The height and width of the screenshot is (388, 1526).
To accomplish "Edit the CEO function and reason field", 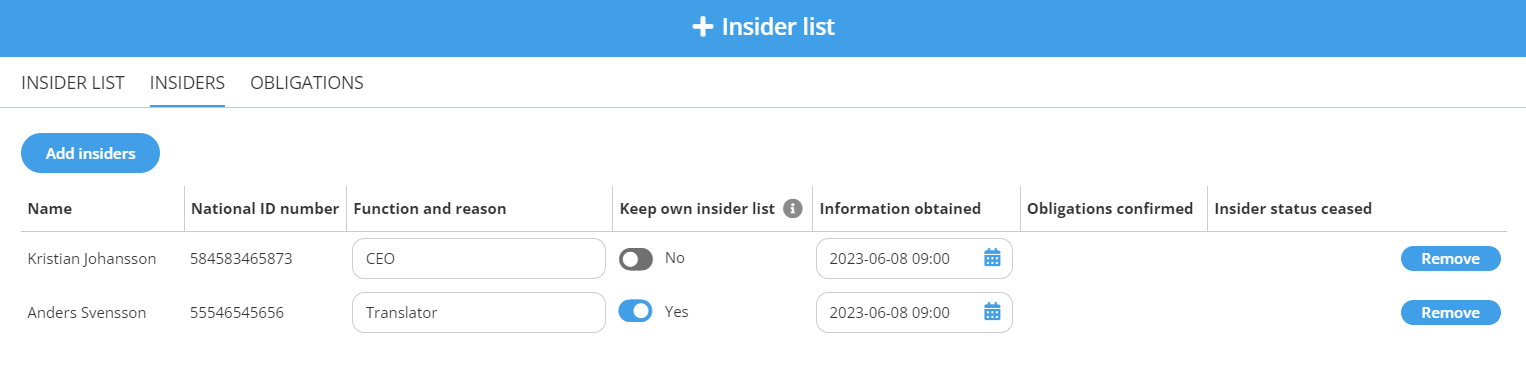I will pos(479,258).
